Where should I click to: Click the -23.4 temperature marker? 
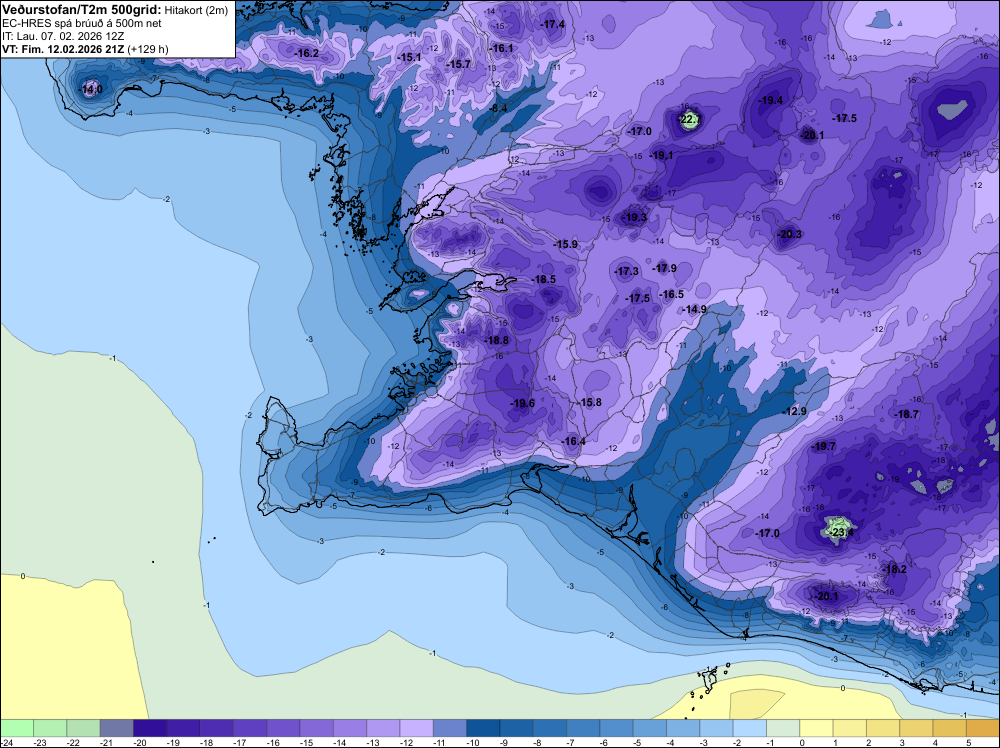coord(841,532)
